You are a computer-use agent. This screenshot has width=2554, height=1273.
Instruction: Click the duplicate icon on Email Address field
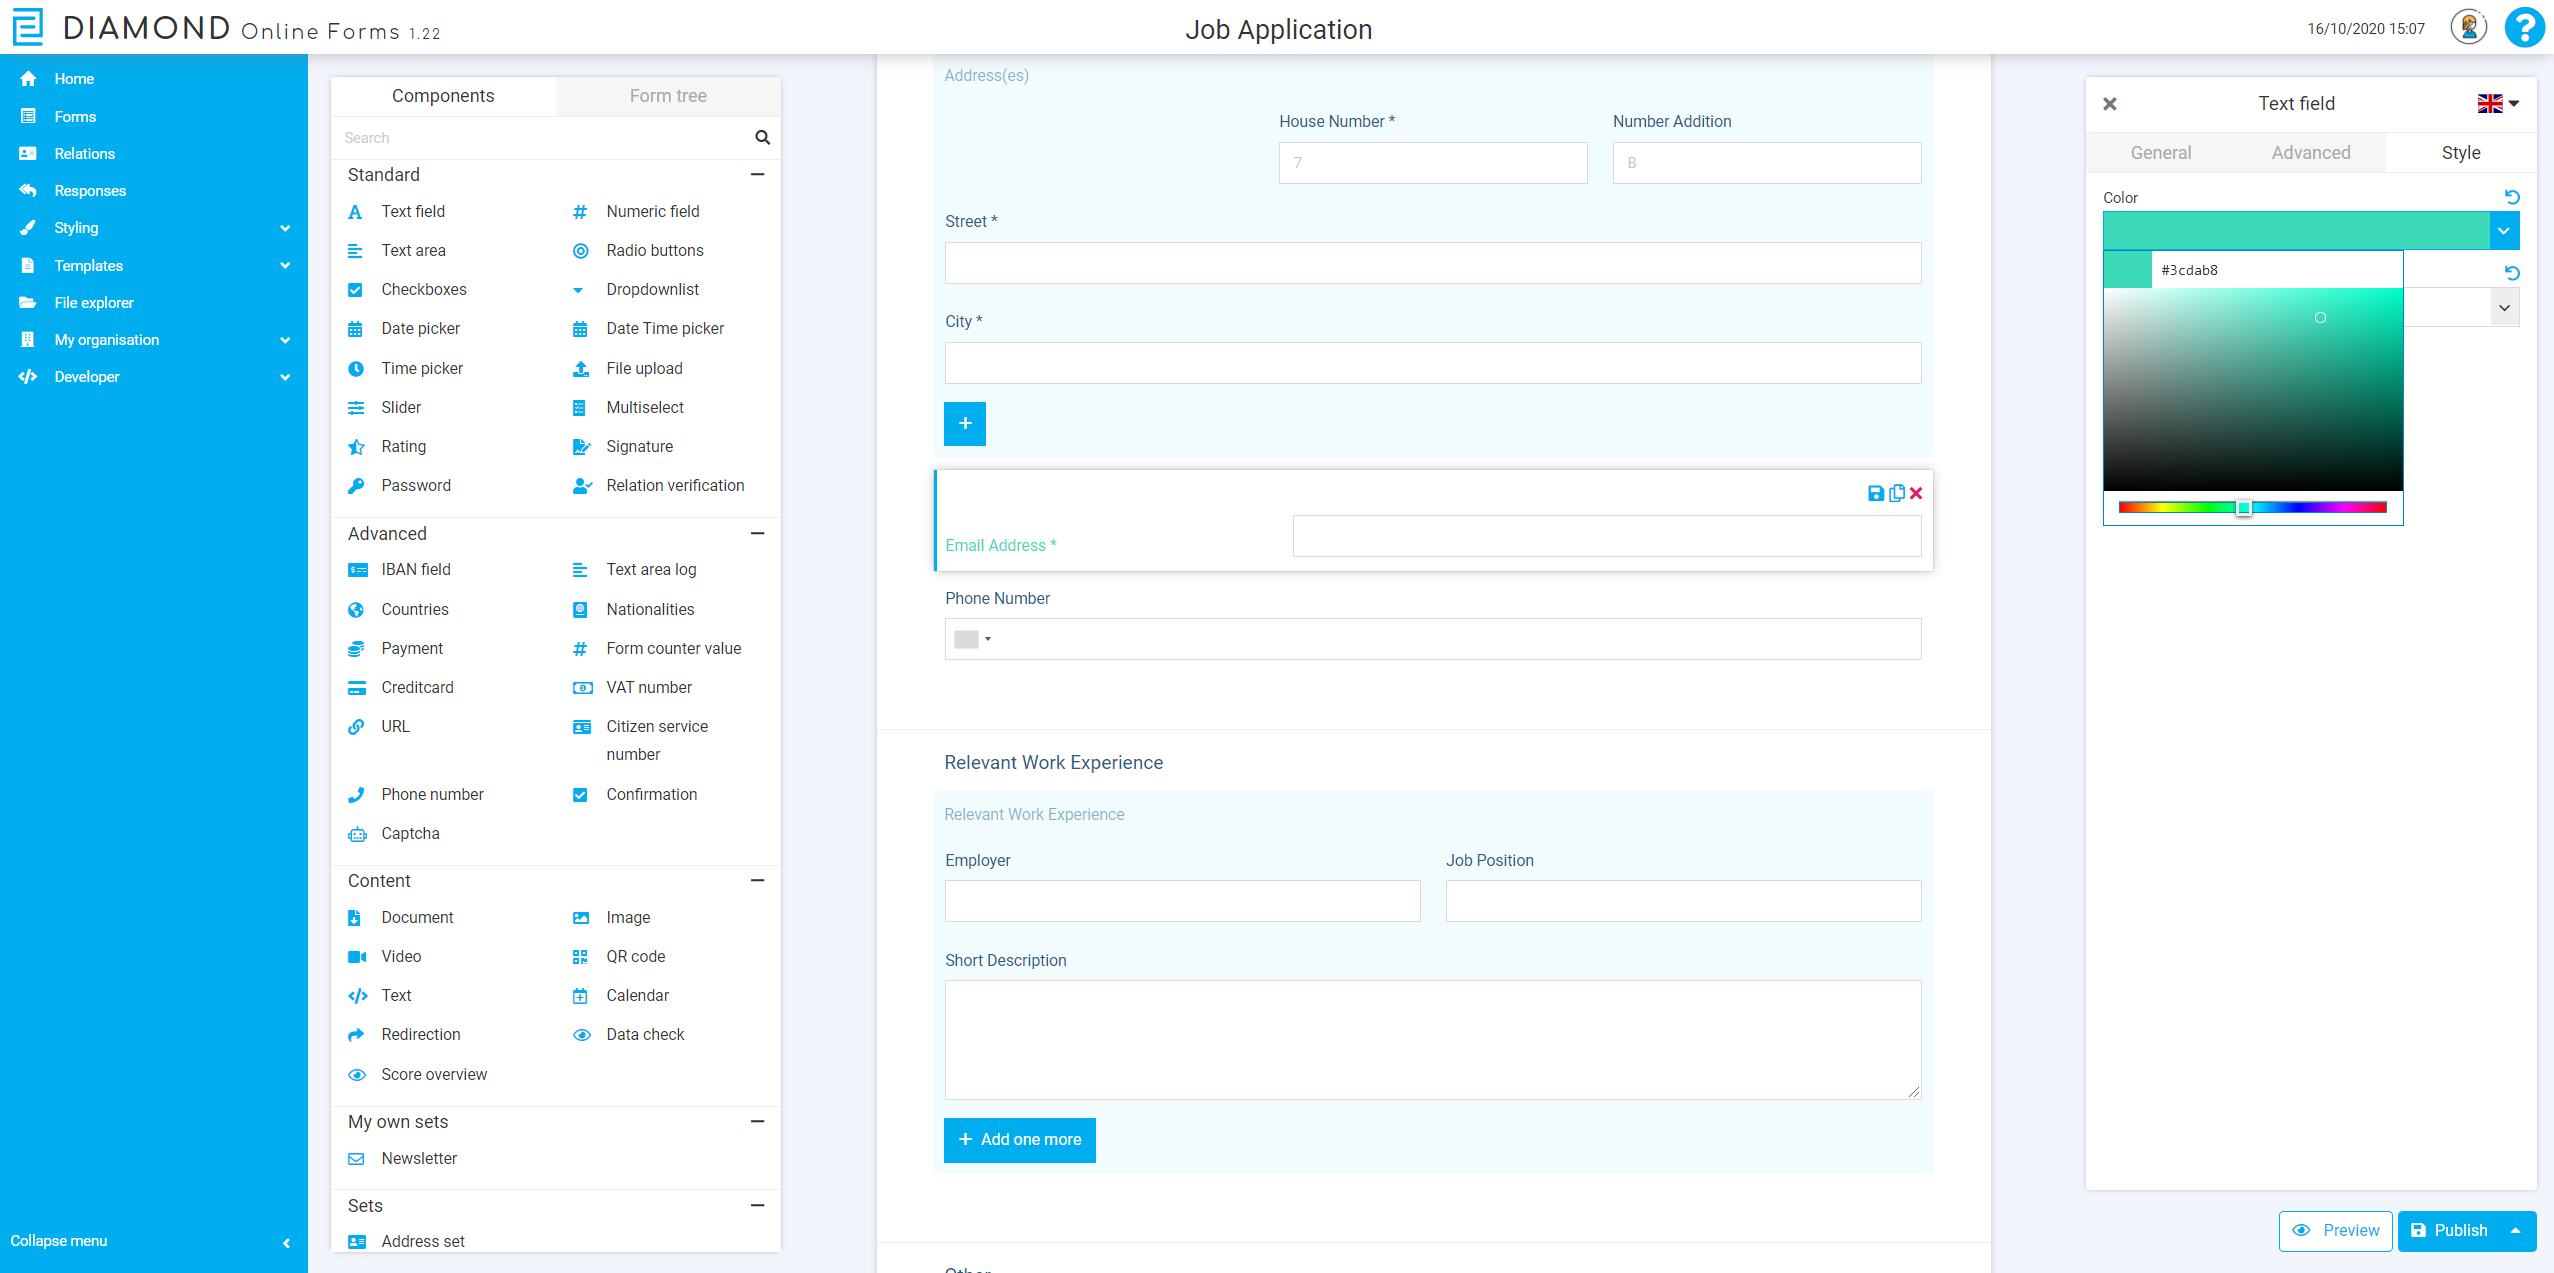pyautogui.click(x=1896, y=493)
